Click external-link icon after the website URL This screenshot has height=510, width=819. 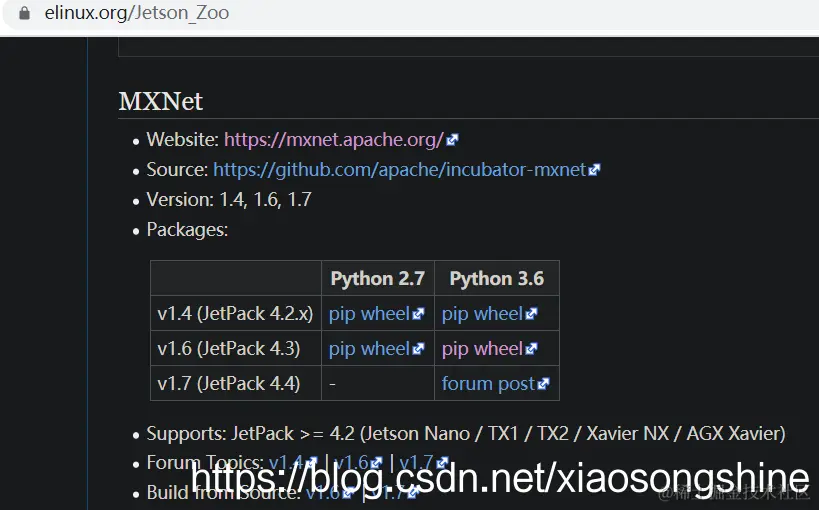452,140
